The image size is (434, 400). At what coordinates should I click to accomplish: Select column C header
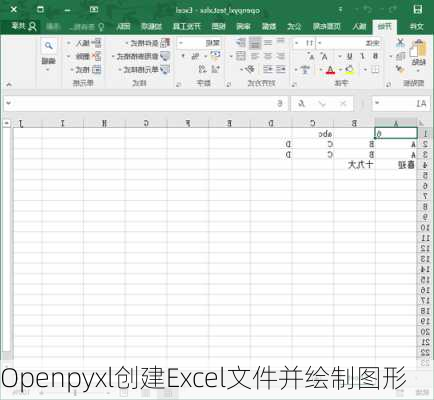pyautogui.click(x=313, y=123)
